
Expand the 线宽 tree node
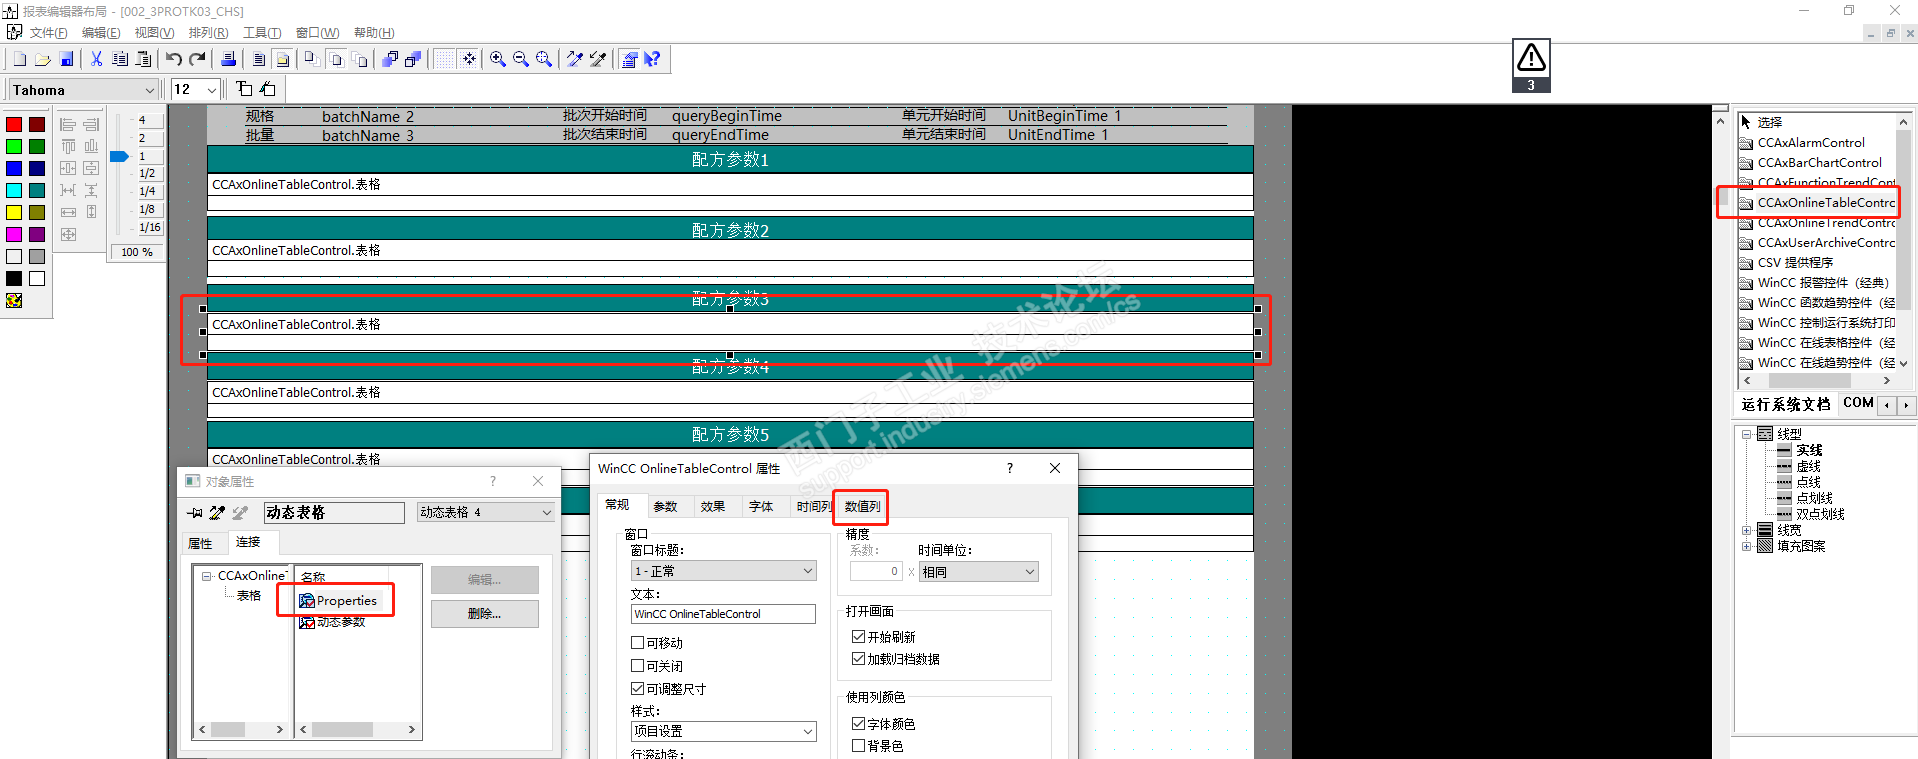(1746, 530)
